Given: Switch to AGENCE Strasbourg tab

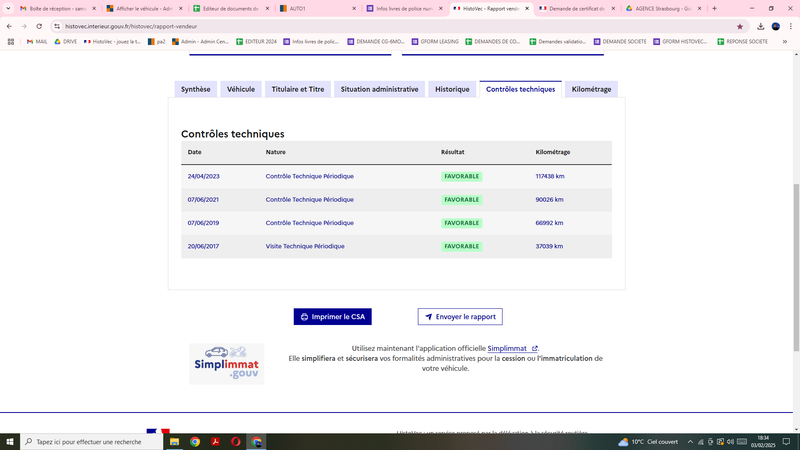Looking at the screenshot, I should [x=663, y=9].
